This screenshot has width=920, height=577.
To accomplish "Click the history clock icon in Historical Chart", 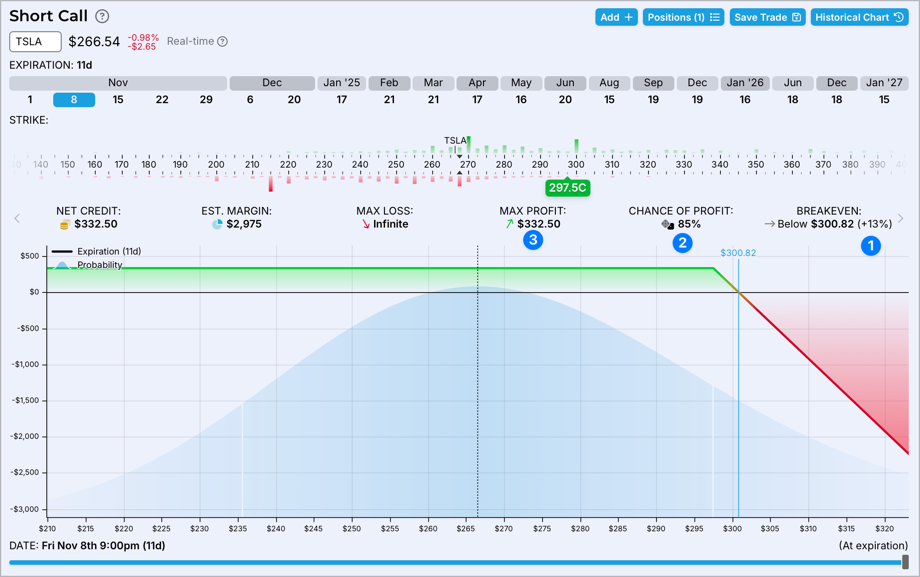I will point(899,17).
